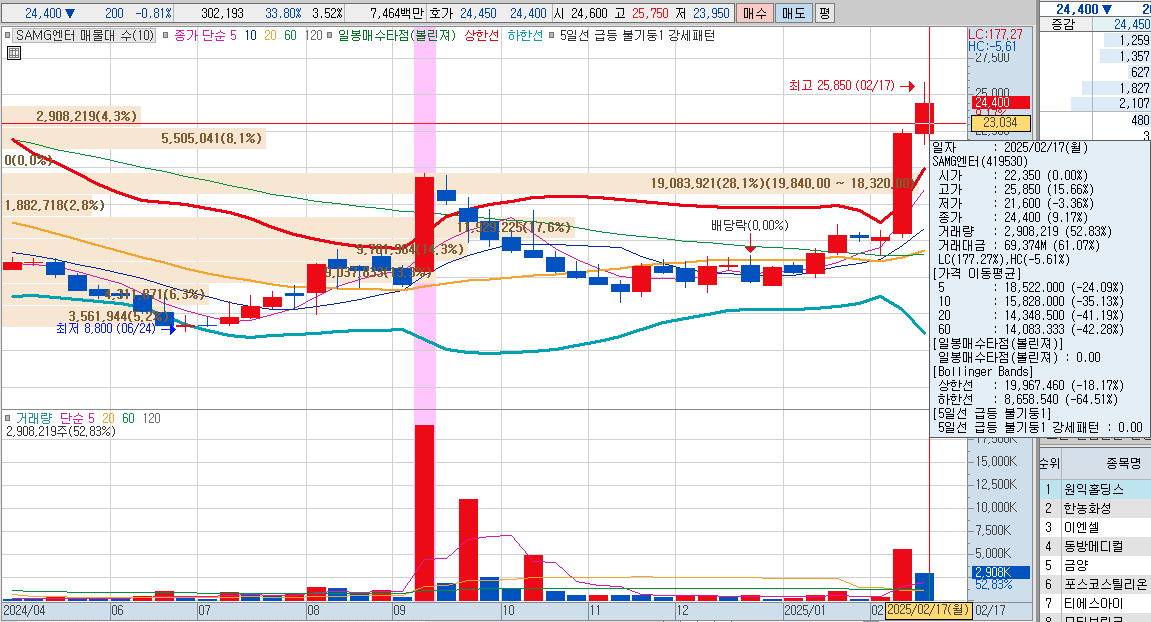Click the 5,505,041(8.1%) volume profile bar label
The height and width of the screenshot is (622, 1151).
coord(211,138)
